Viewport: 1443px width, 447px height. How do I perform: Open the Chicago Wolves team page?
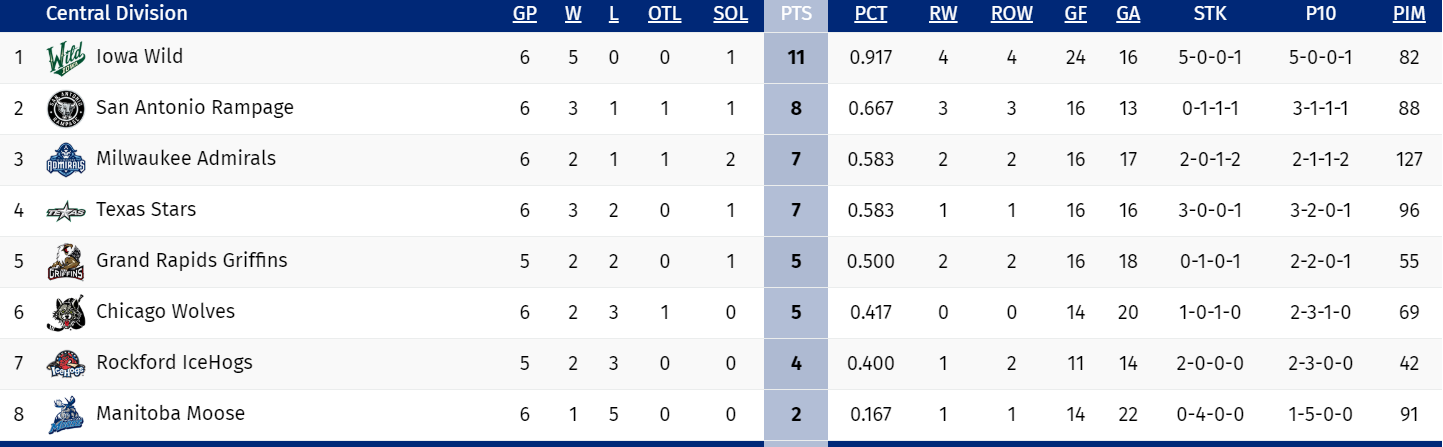(x=165, y=312)
